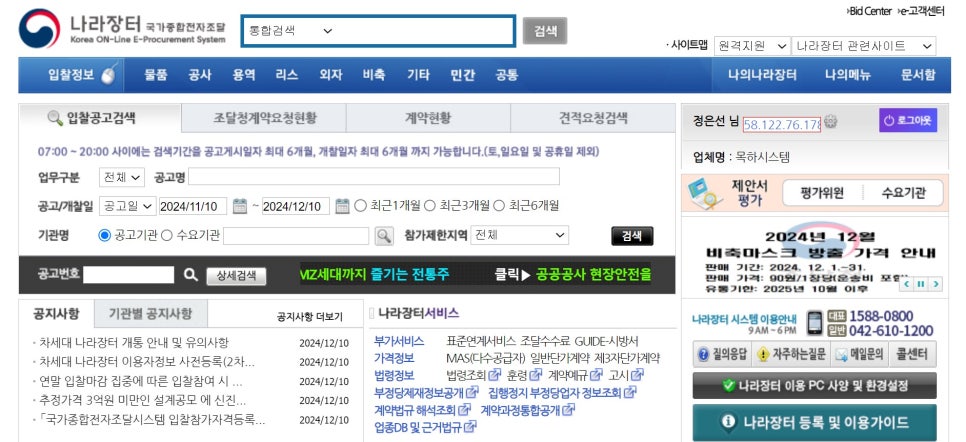
Task: Expand the 나라장터 관련사이트 dropdown
Action: pos(863,46)
